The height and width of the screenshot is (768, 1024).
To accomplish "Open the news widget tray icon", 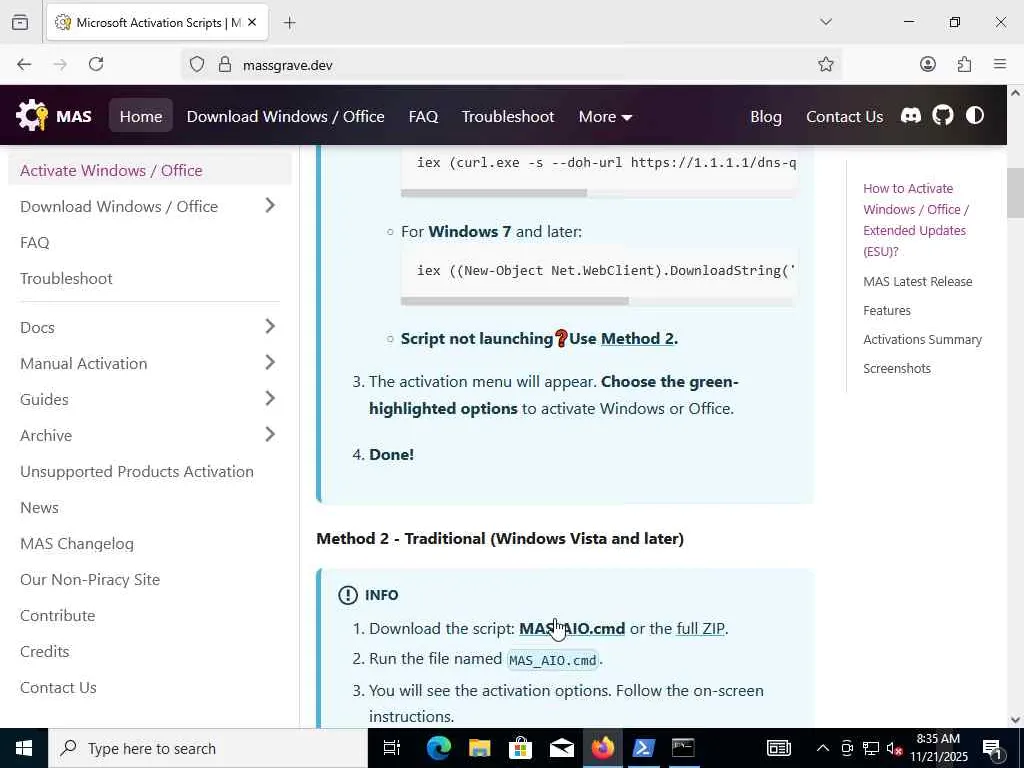I will click(x=778, y=748).
